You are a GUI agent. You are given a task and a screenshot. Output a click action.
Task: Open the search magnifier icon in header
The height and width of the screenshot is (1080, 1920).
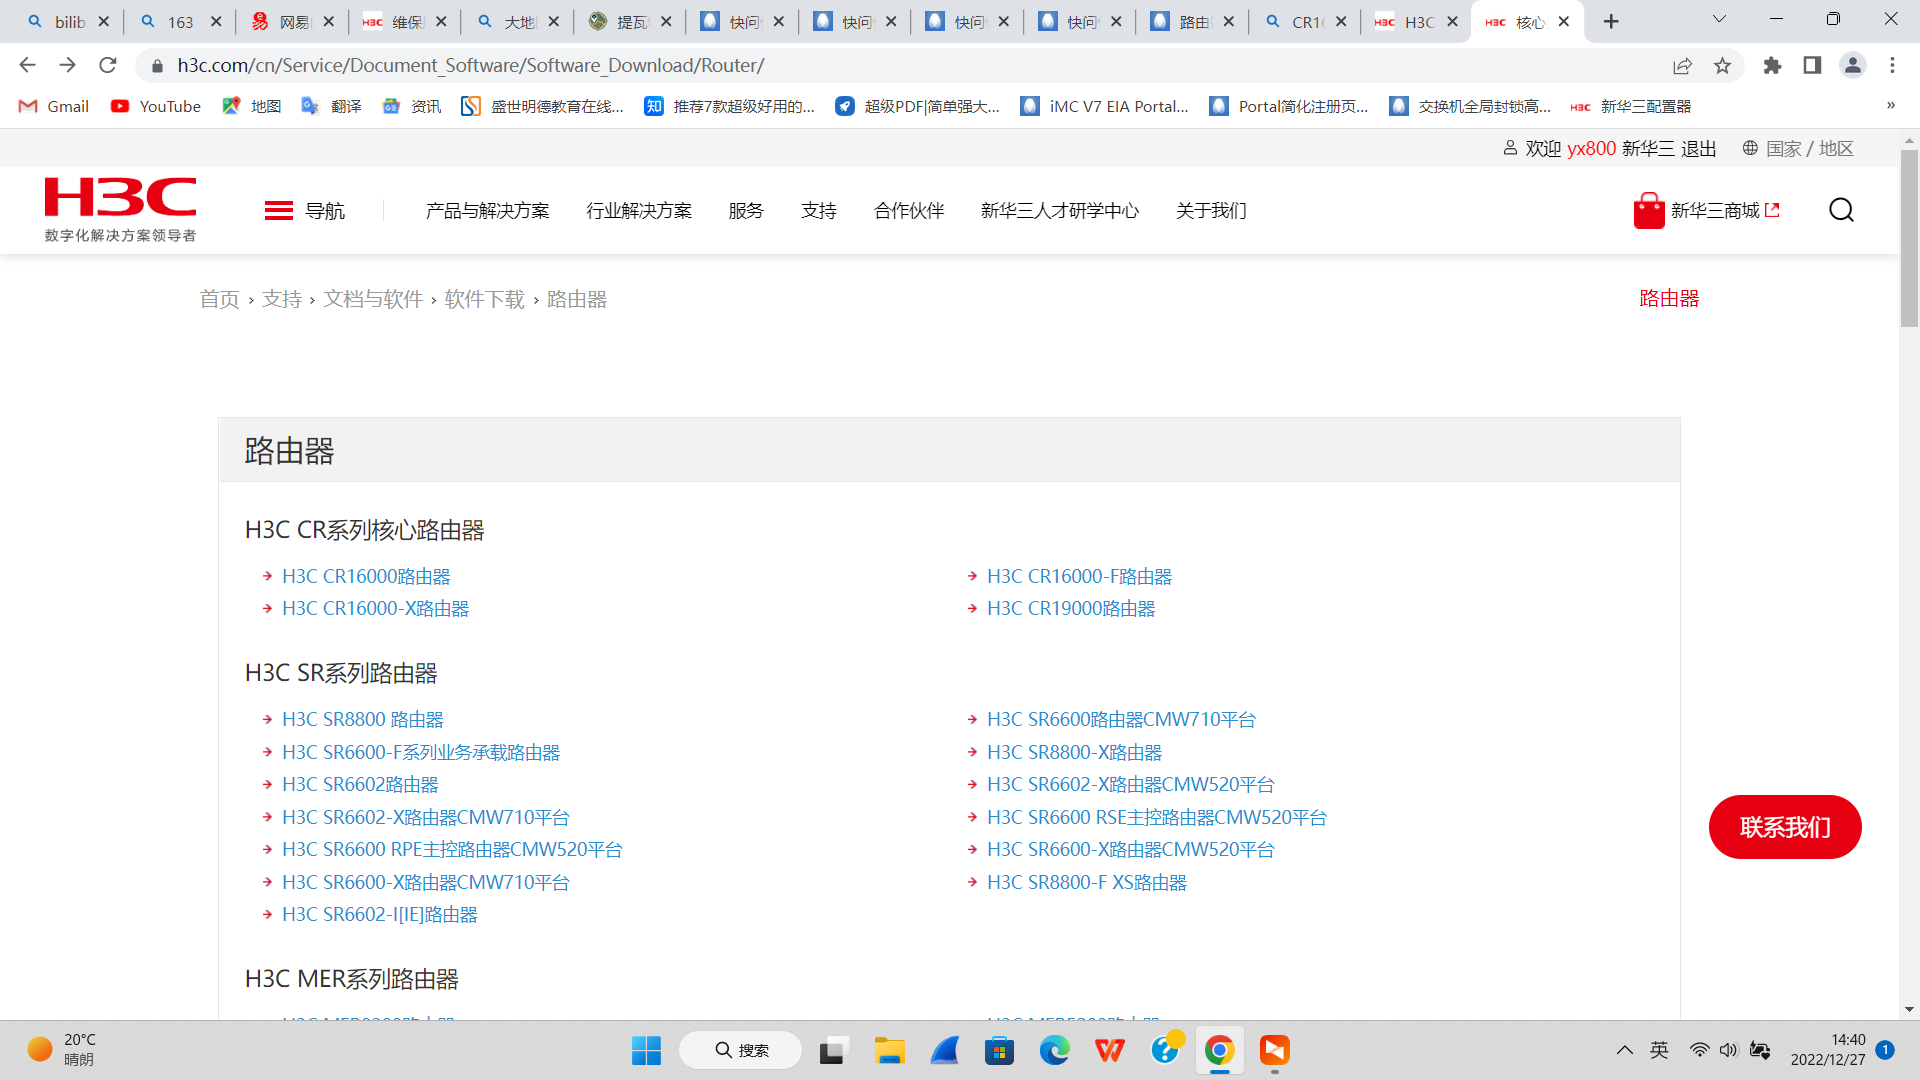pyautogui.click(x=1841, y=210)
